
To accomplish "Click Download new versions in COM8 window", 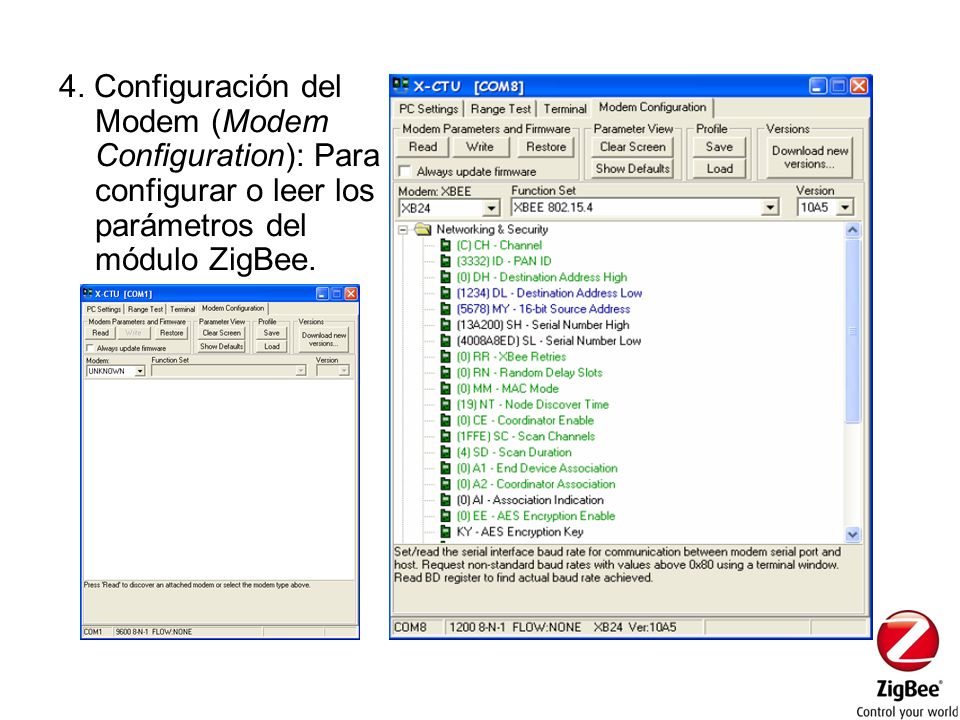I will [x=810, y=157].
